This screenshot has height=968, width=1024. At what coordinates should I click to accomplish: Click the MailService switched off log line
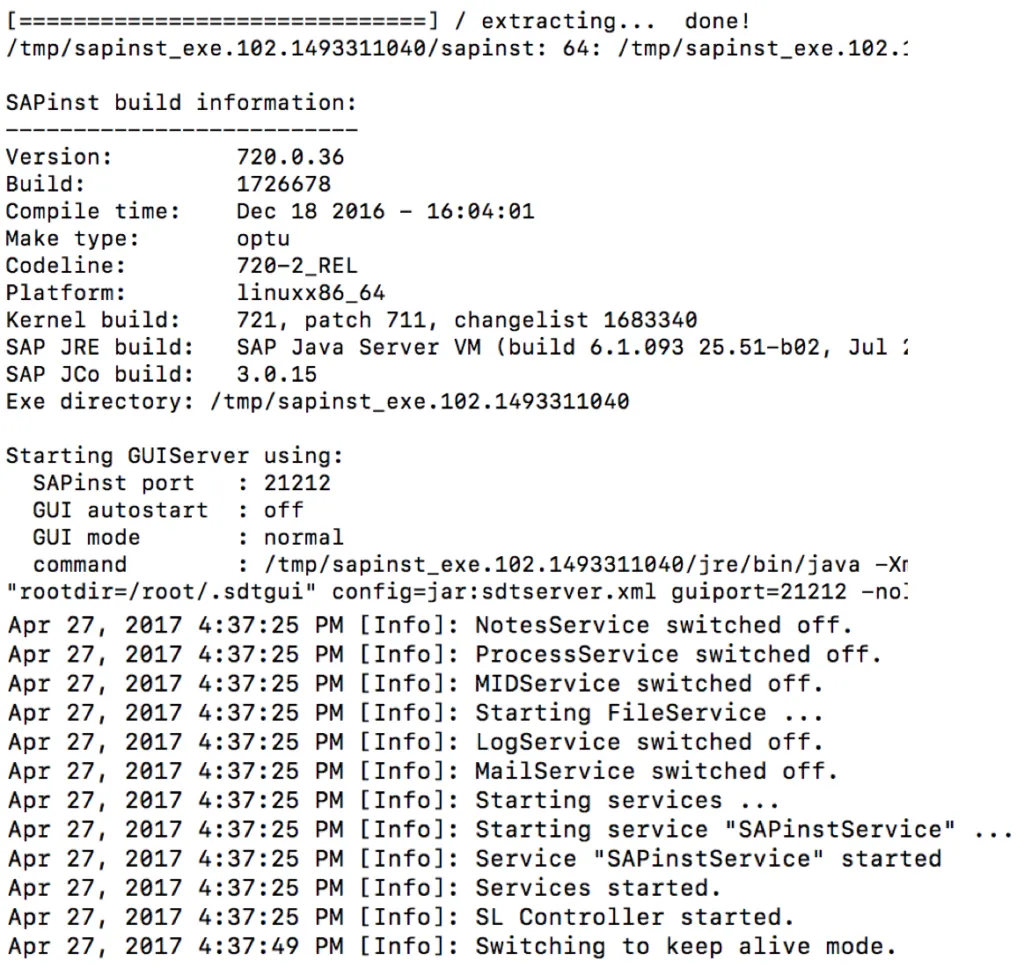[x=422, y=771]
